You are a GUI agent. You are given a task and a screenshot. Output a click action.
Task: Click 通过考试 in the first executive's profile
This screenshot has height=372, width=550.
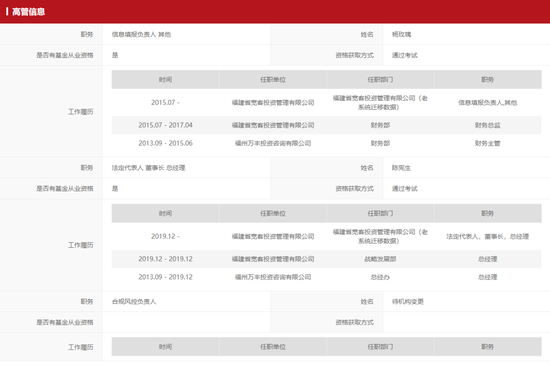coord(404,55)
